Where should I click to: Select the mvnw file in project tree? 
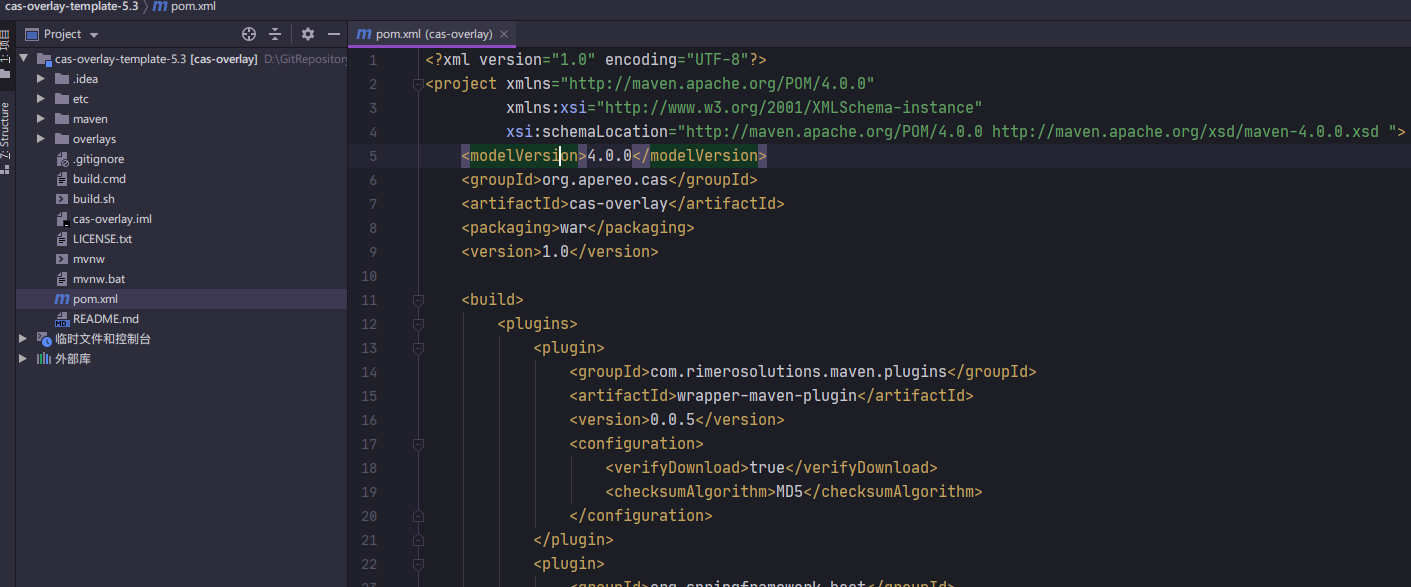tap(89, 259)
